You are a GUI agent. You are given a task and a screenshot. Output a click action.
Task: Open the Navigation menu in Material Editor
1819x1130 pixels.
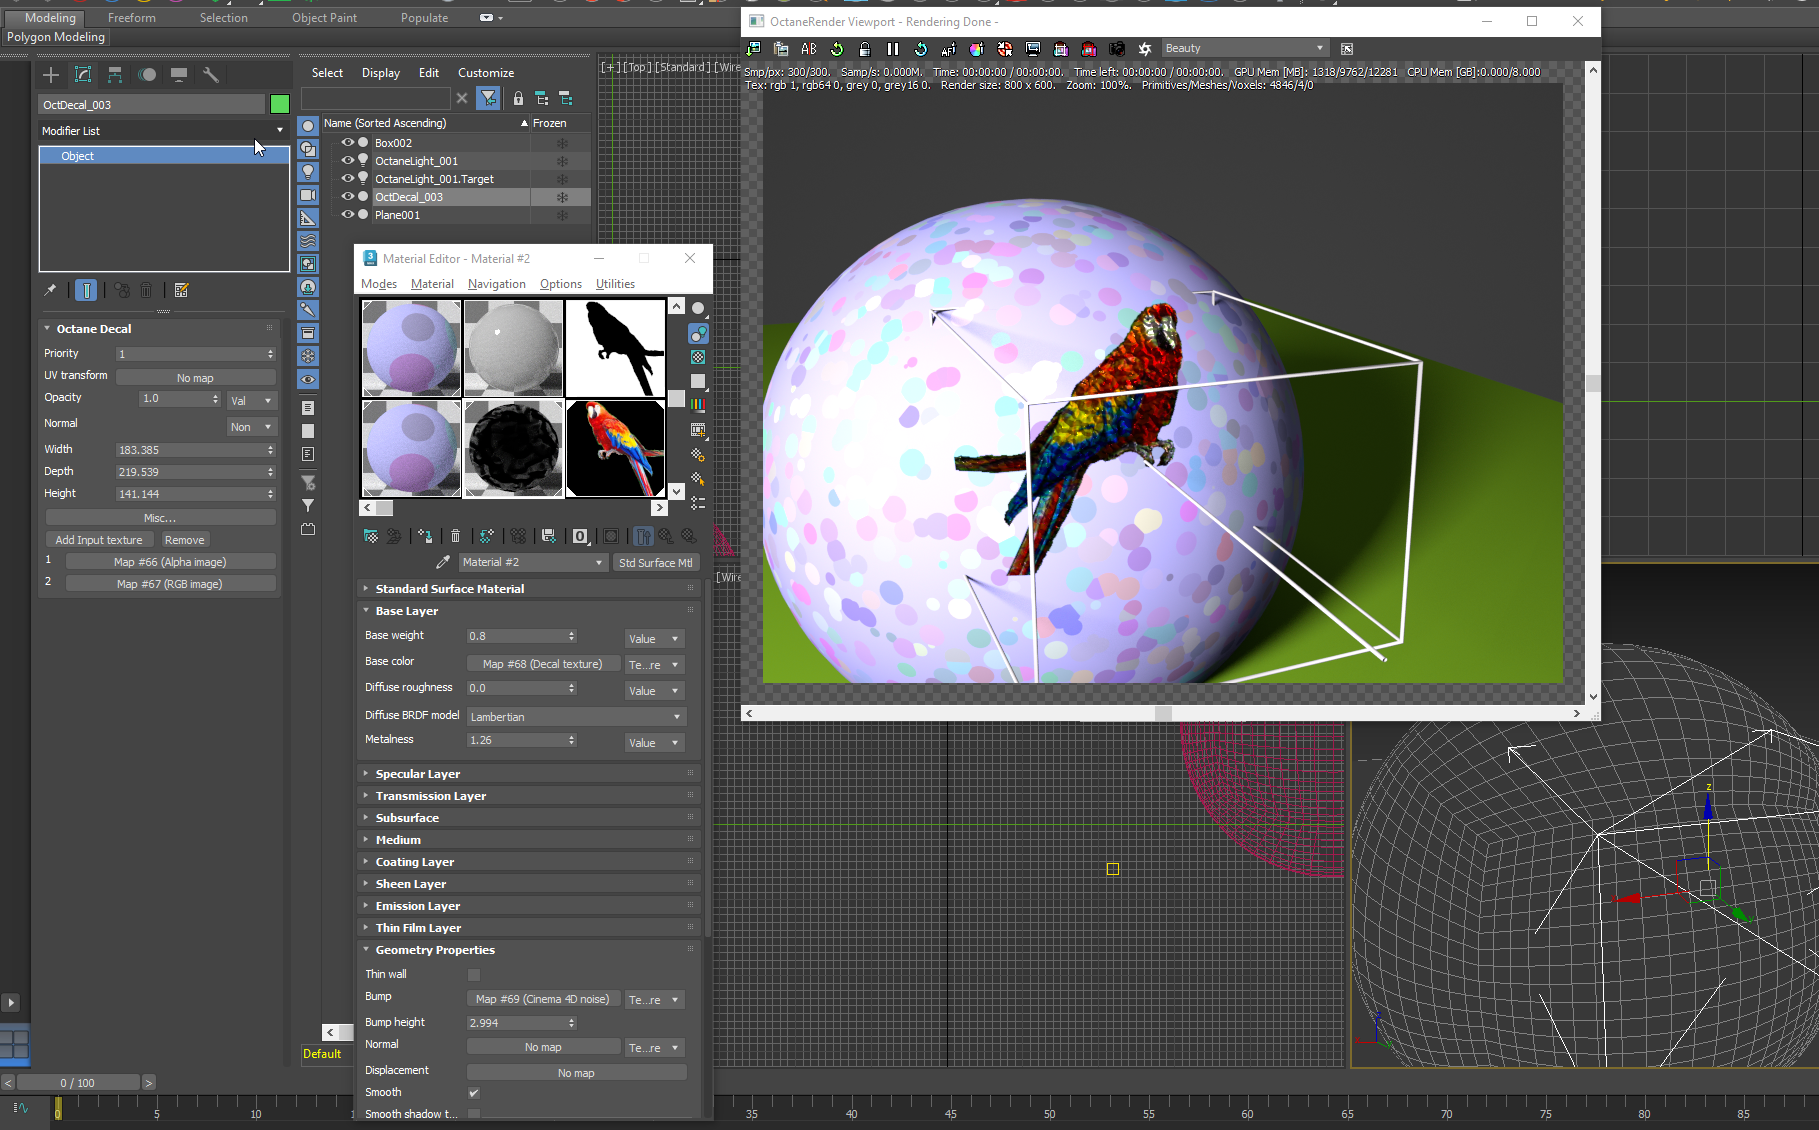coord(496,284)
